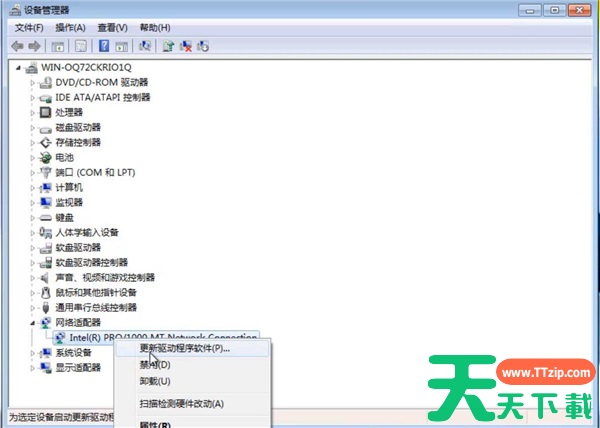Expand the 处理器 node
The height and width of the screenshot is (428, 600).
[33, 113]
